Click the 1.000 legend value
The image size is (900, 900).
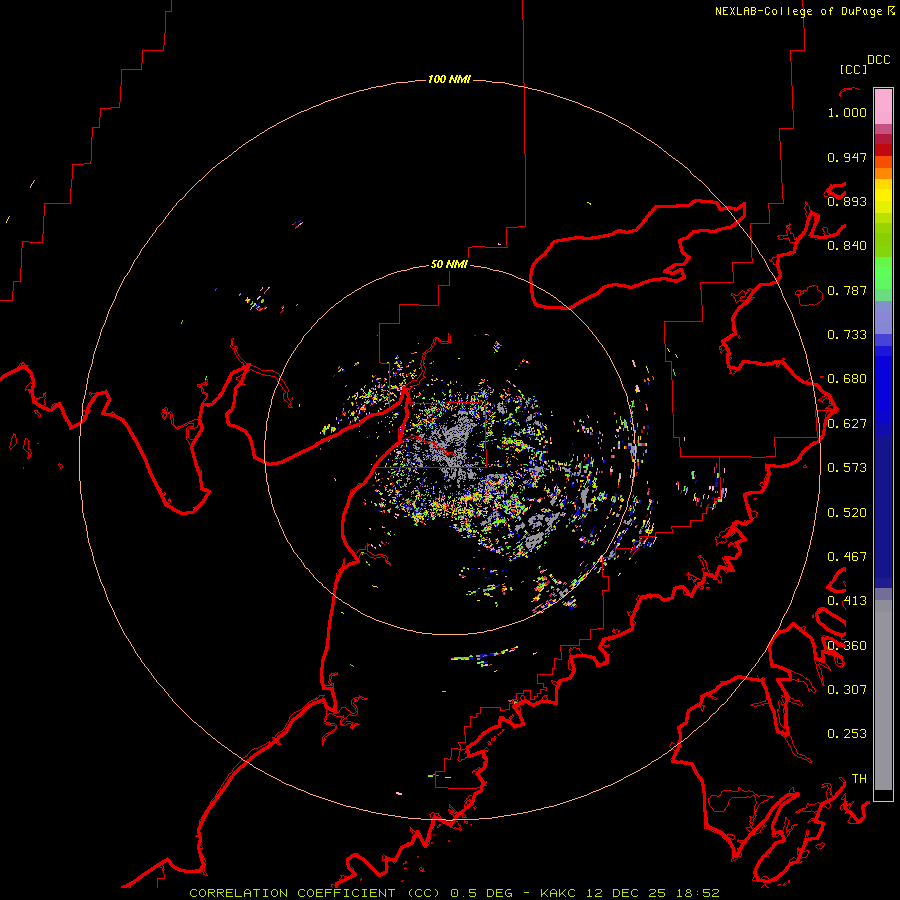[847, 112]
